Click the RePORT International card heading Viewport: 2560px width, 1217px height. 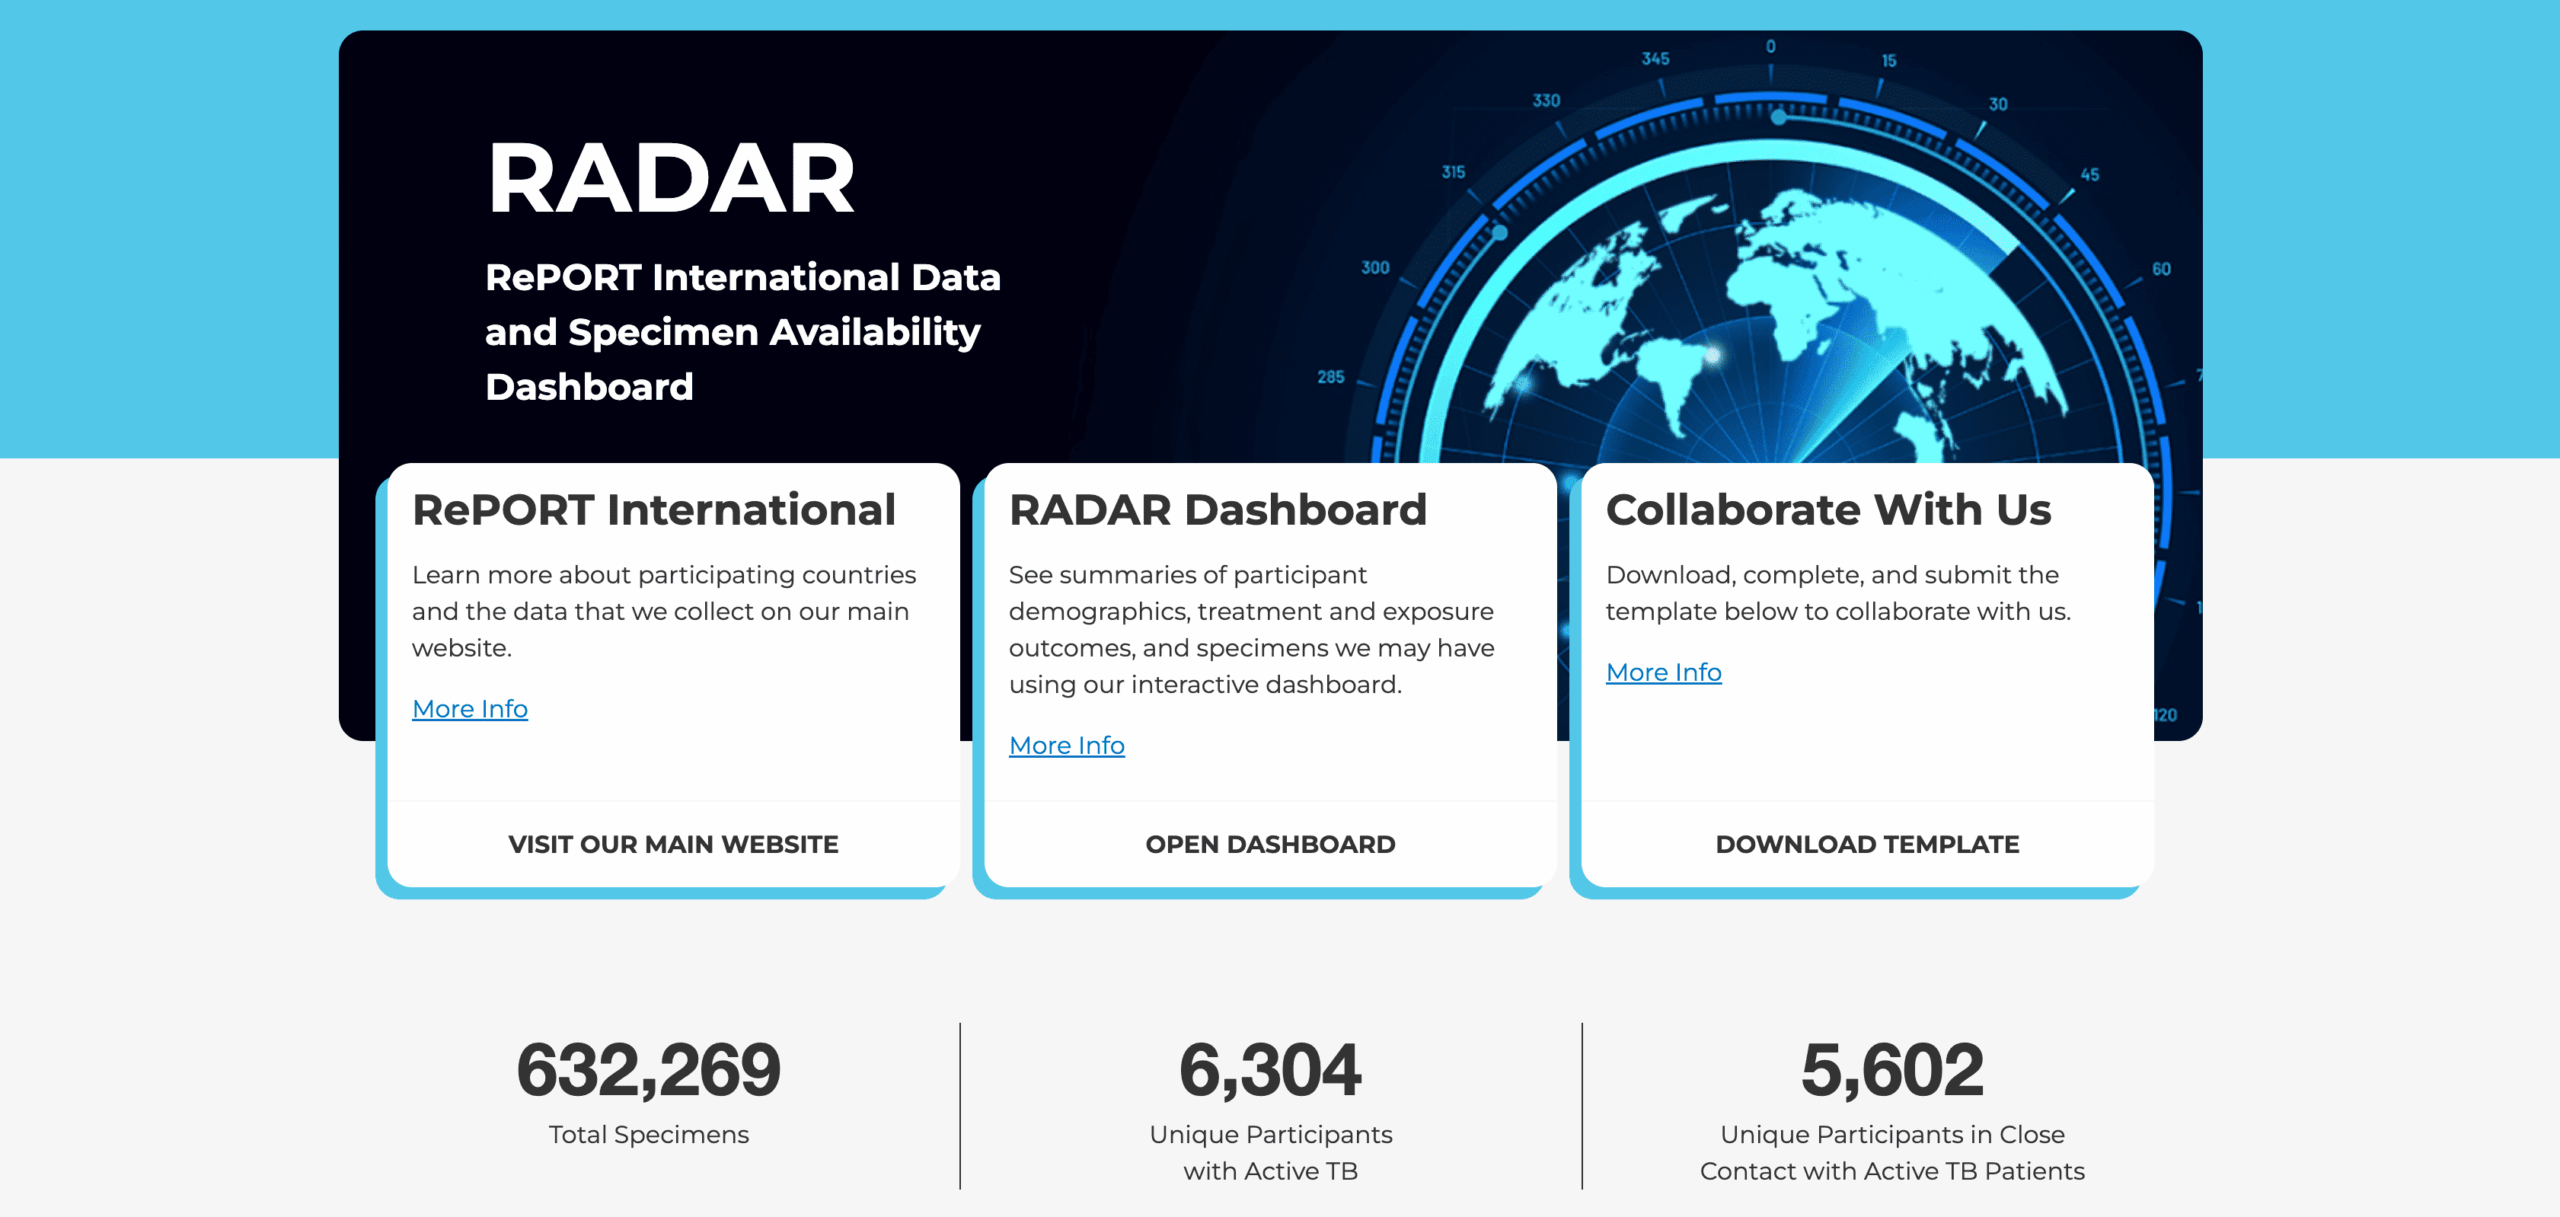(653, 510)
